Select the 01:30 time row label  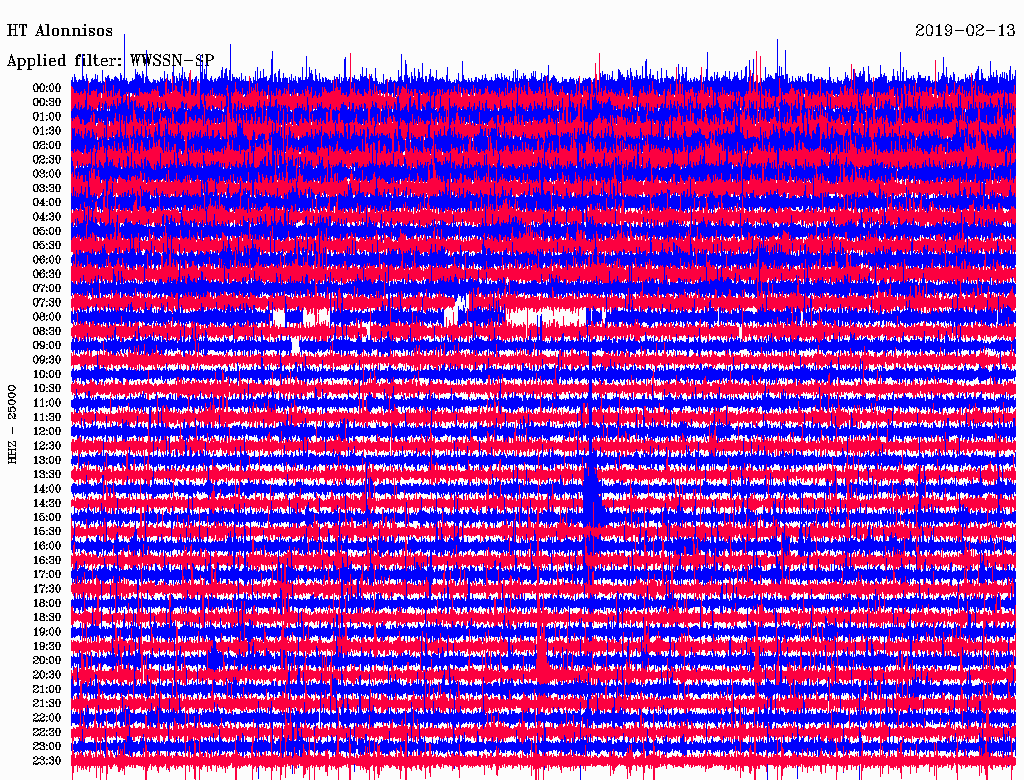(47, 131)
